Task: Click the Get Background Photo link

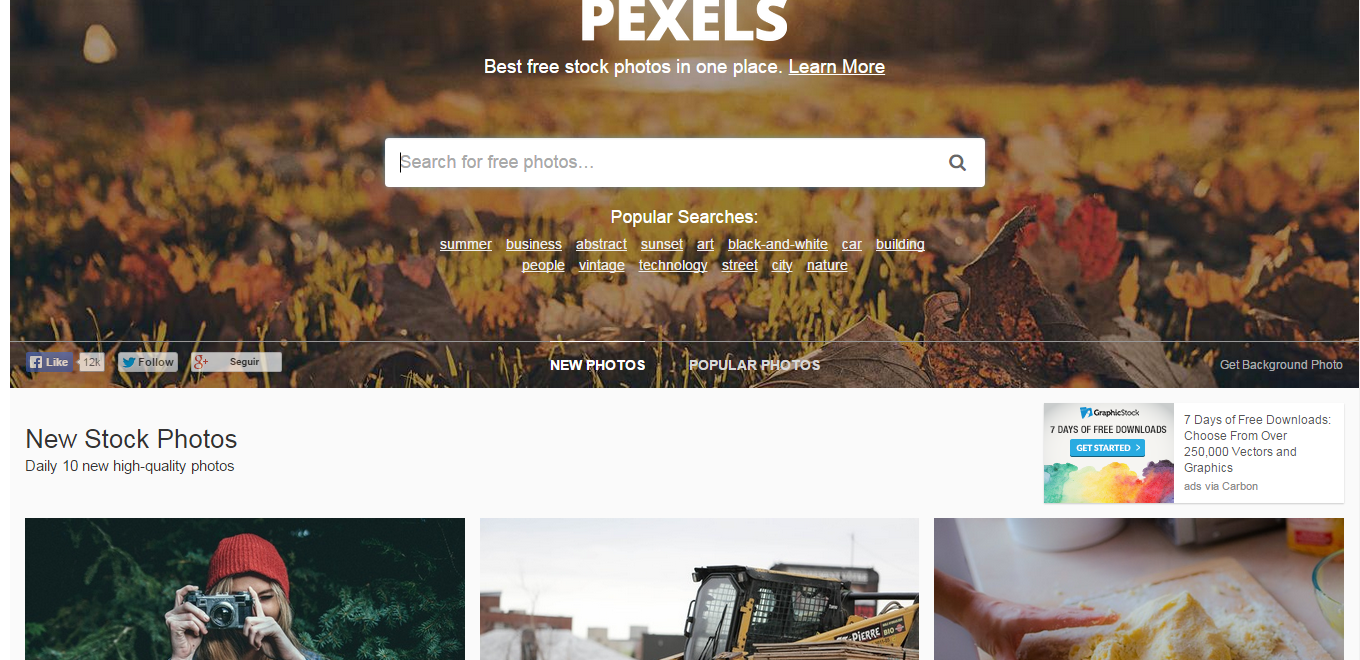Action: (x=1281, y=365)
